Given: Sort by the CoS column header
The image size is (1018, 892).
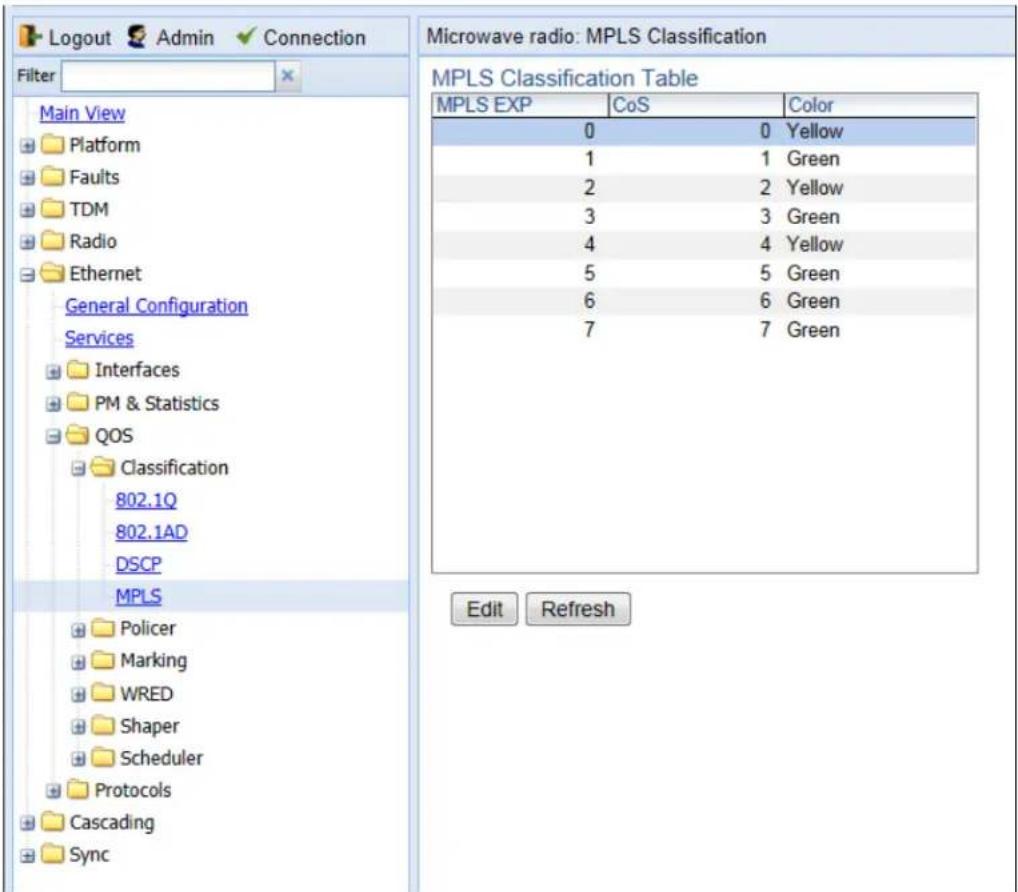Looking at the screenshot, I should tap(696, 105).
